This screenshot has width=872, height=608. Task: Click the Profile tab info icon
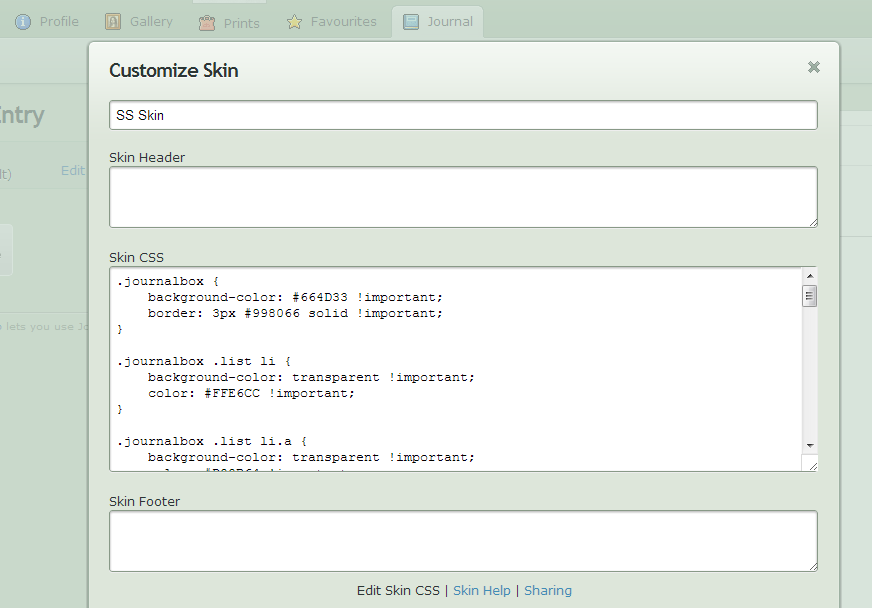pyautogui.click(x=23, y=21)
